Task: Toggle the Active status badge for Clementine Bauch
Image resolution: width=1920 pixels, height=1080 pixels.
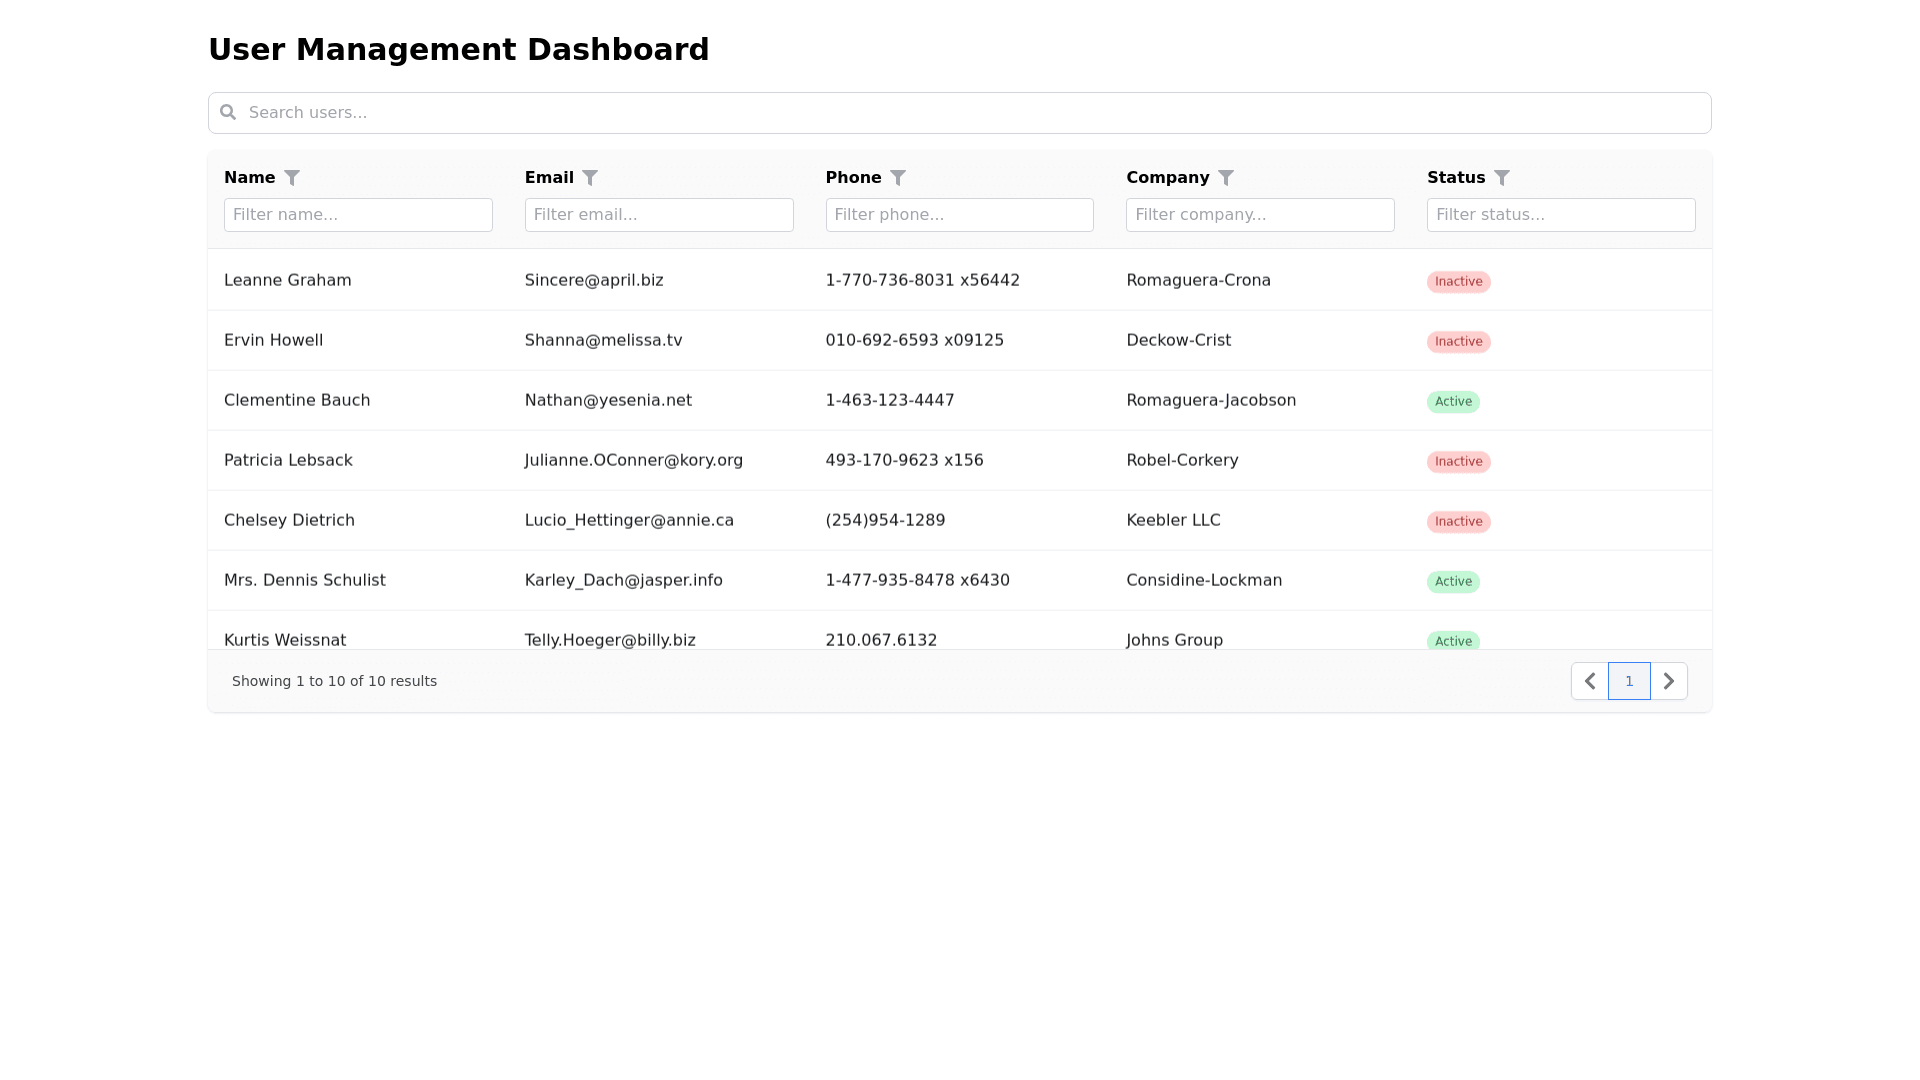Action: click(x=1453, y=401)
